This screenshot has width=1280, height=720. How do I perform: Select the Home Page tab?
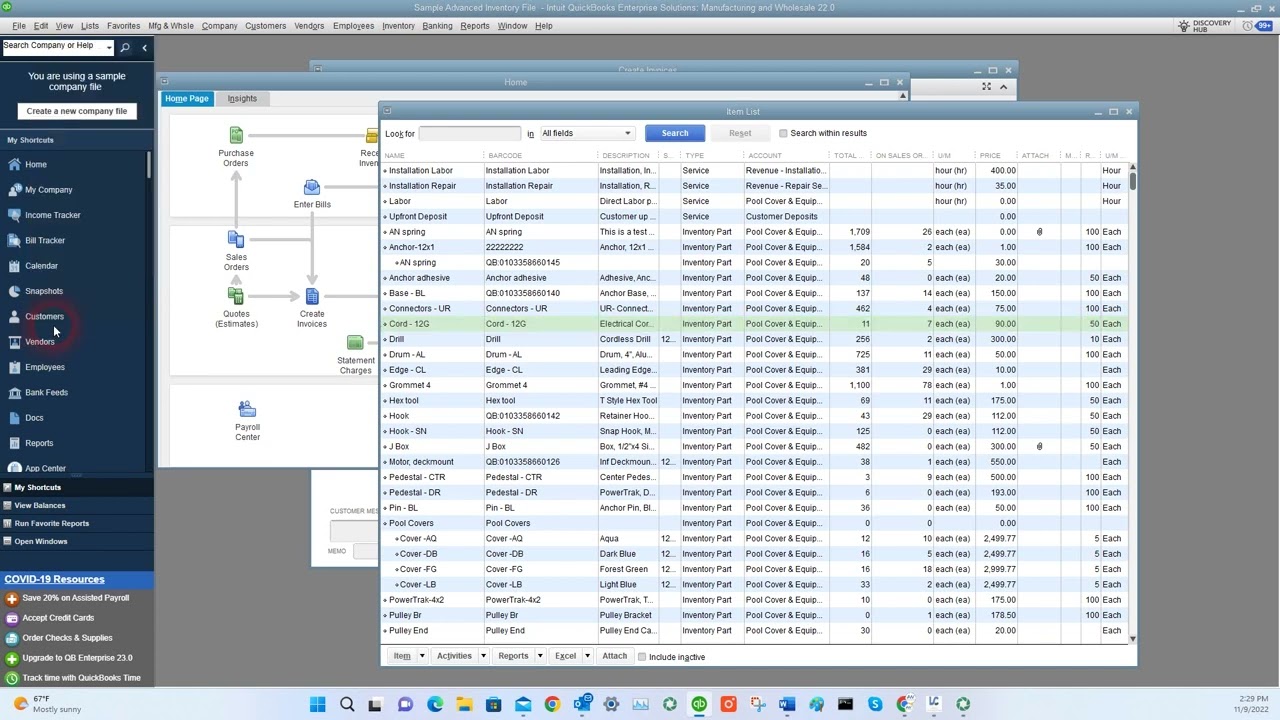[x=187, y=98]
